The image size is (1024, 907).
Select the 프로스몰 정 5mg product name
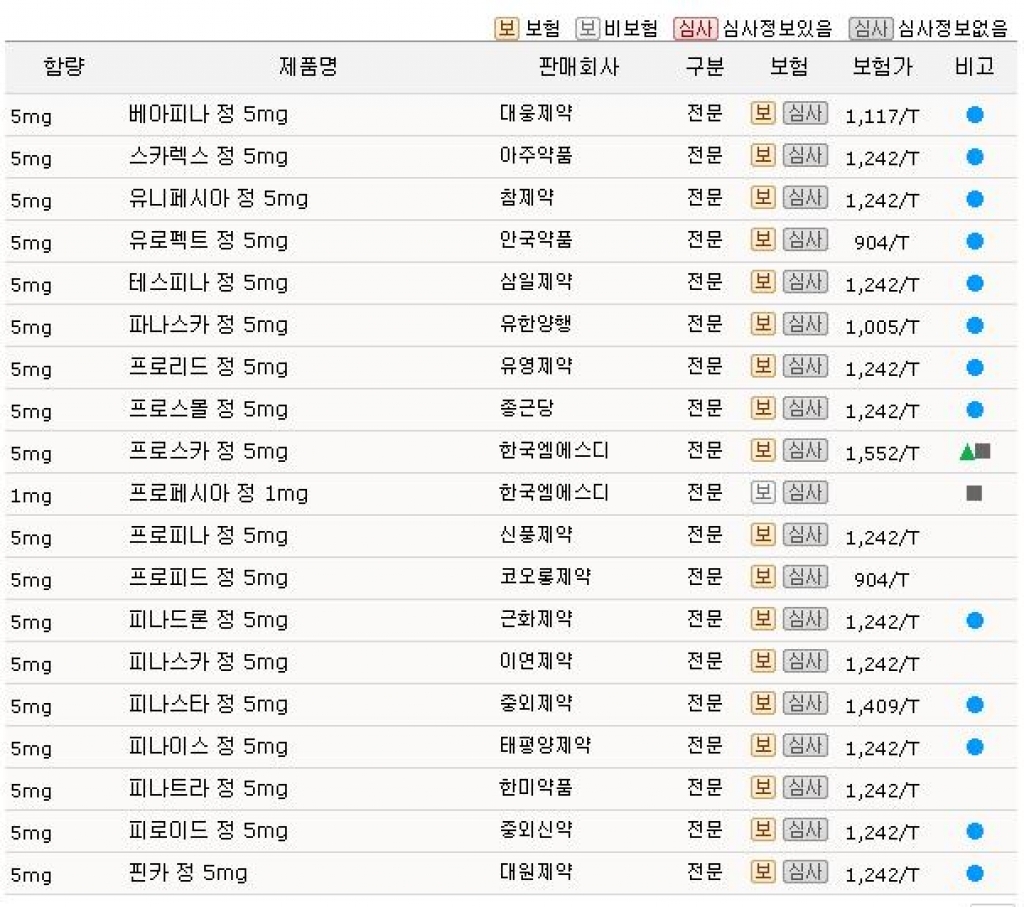click(x=208, y=409)
